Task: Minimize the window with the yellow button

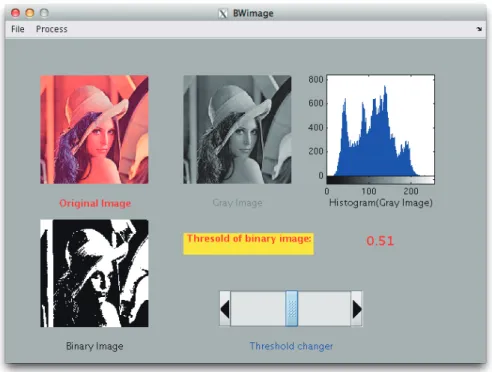Action: click(30, 13)
